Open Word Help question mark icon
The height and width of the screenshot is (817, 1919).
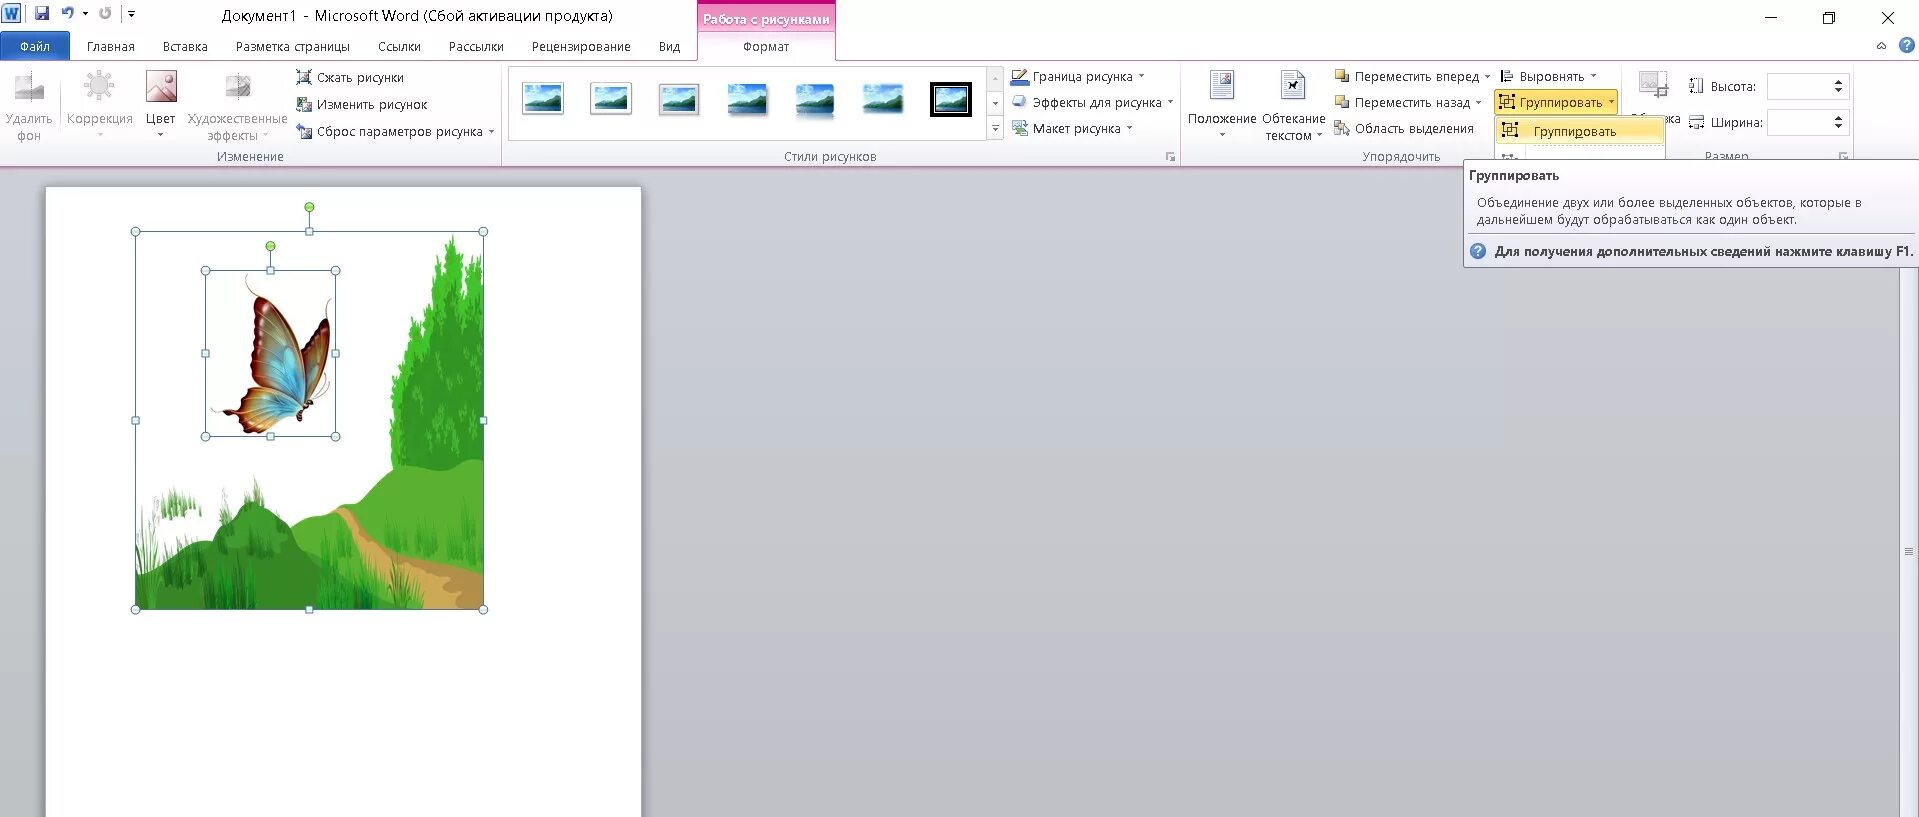point(1907,45)
